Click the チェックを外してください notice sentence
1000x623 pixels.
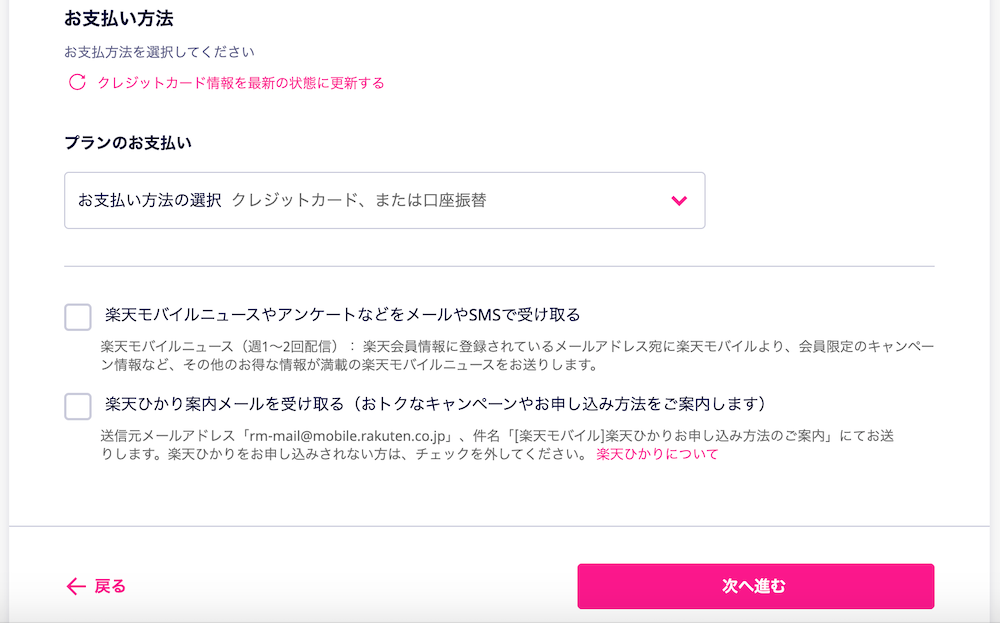(x=517, y=454)
